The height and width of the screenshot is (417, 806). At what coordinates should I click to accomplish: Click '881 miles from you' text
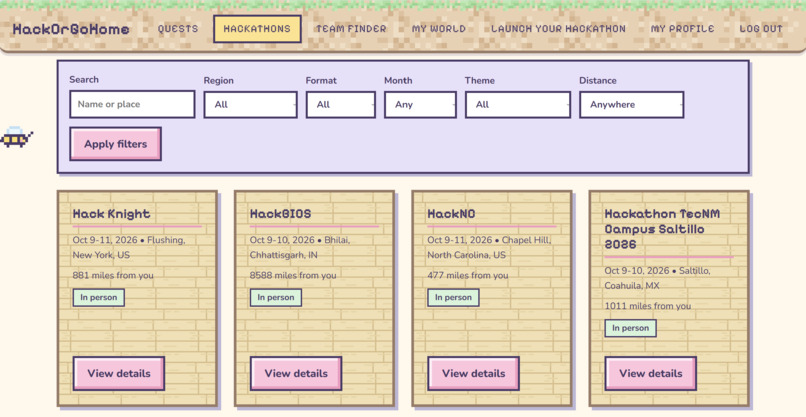pos(113,275)
